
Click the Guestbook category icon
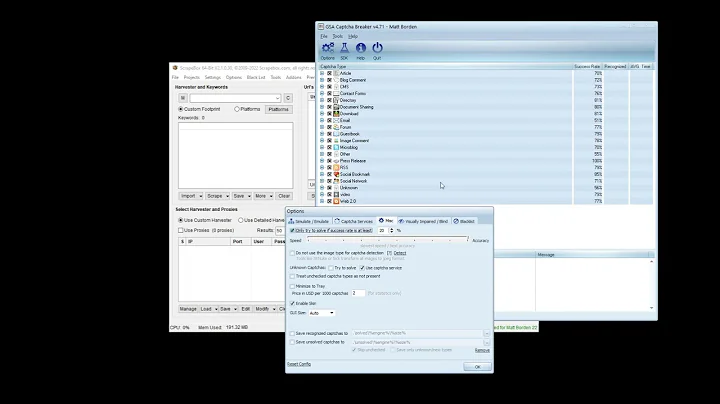(x=336, y=134)
